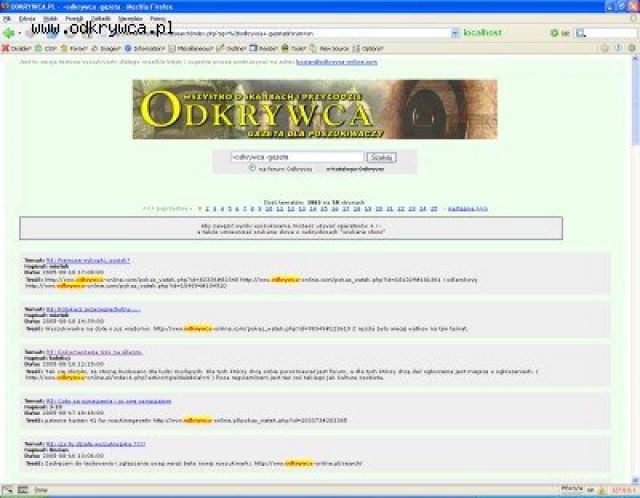Click the search field containing 'odkrywca -gazeta'
640x498 pixels.
tap(297, 157)
